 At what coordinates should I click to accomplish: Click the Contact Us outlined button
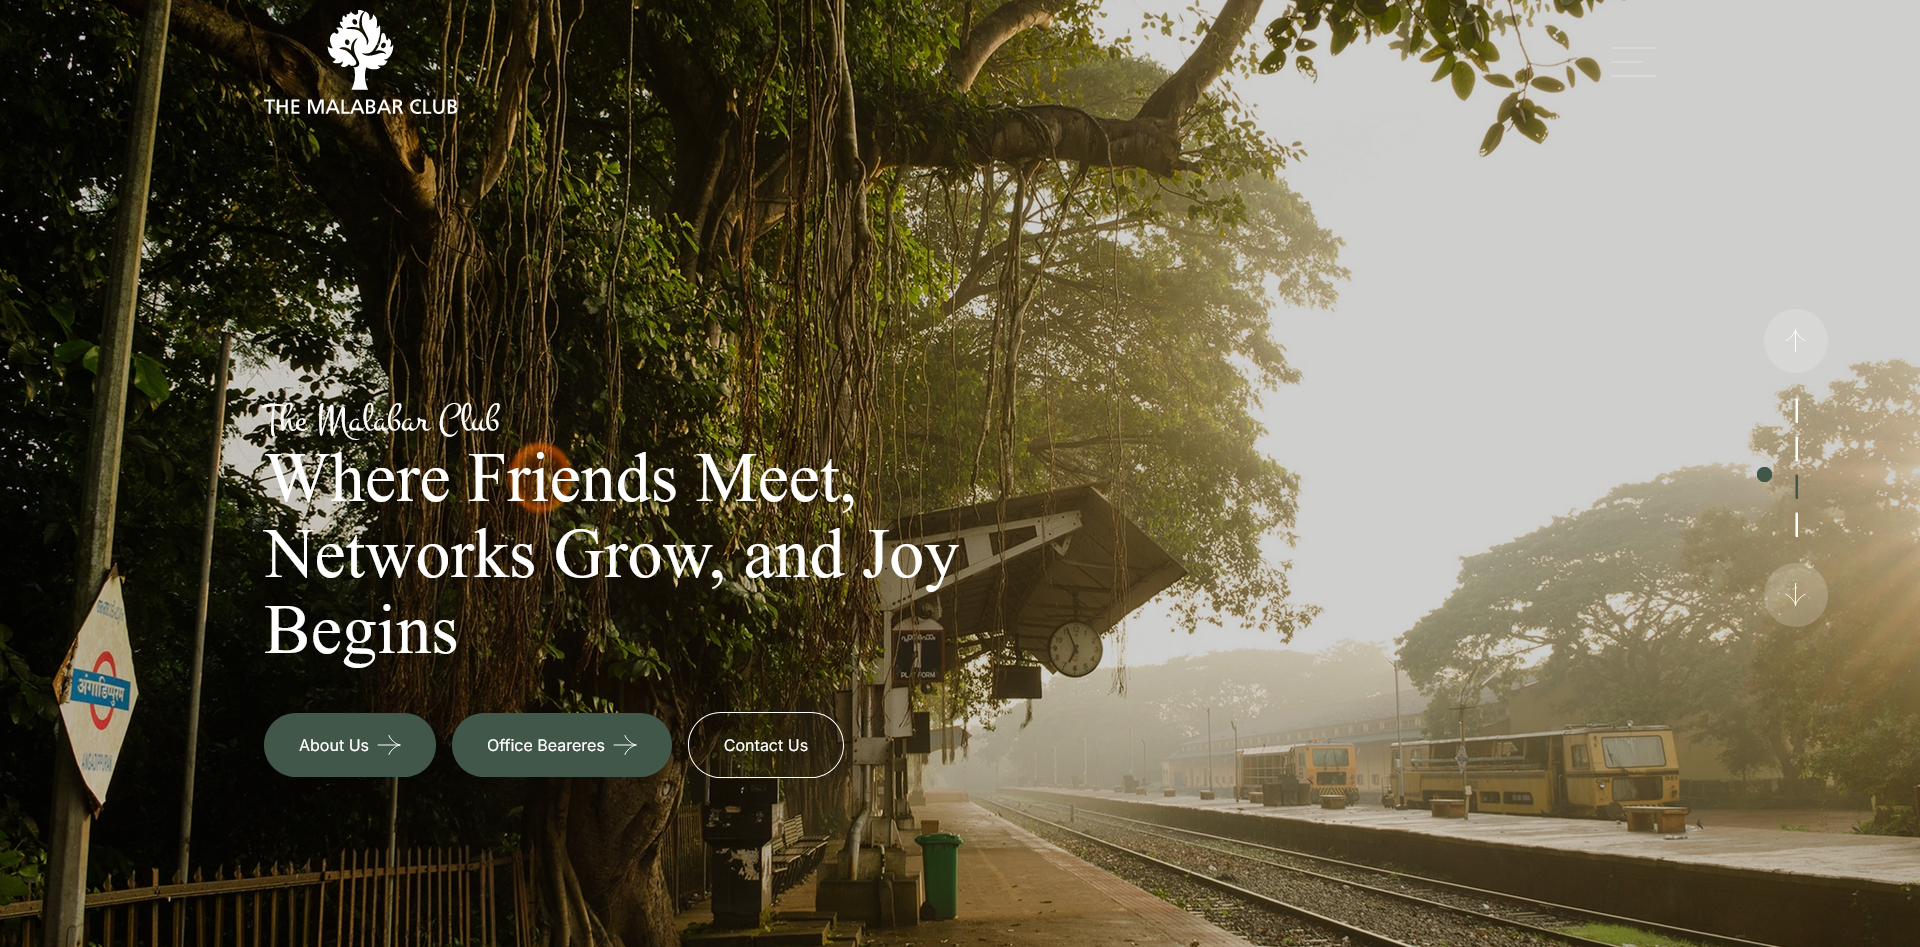766,745
